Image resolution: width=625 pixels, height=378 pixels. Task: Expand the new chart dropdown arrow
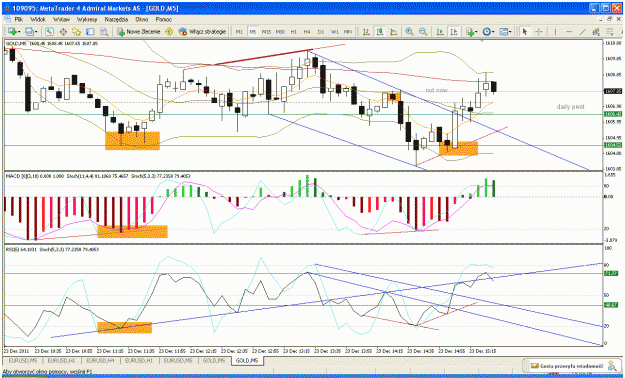(x=20, y=32)
